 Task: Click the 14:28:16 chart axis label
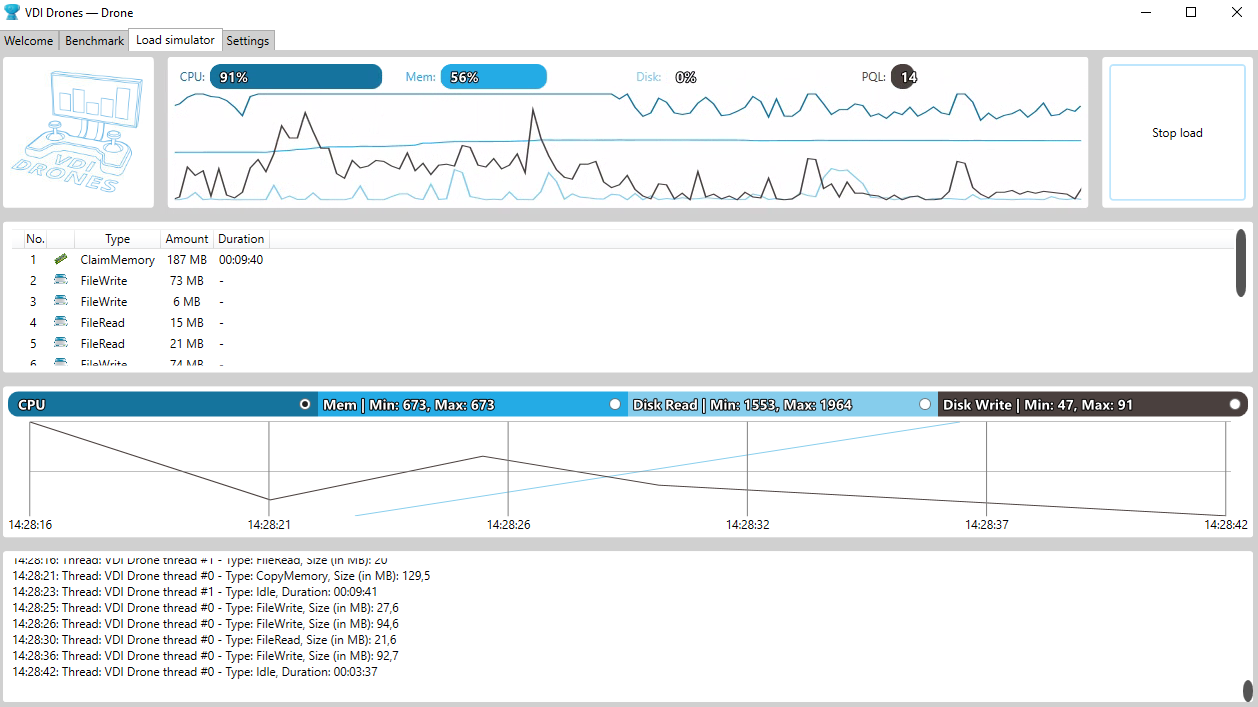[30, 524]
